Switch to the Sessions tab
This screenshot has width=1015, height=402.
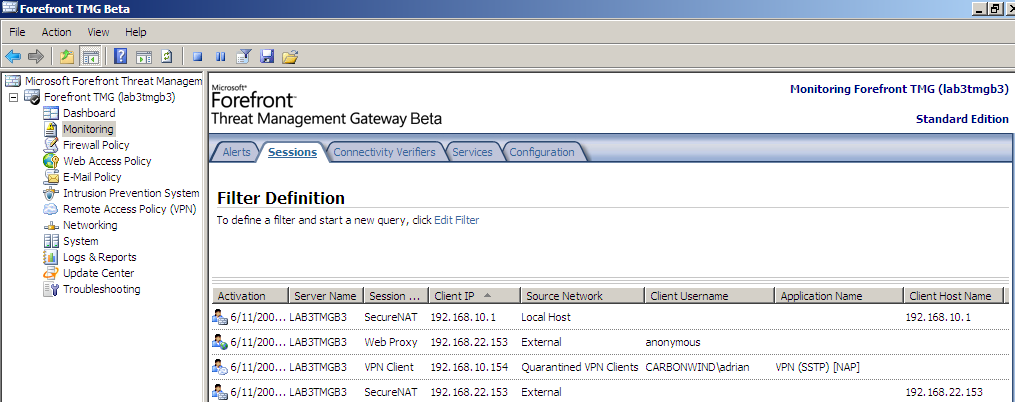[293, 152]
